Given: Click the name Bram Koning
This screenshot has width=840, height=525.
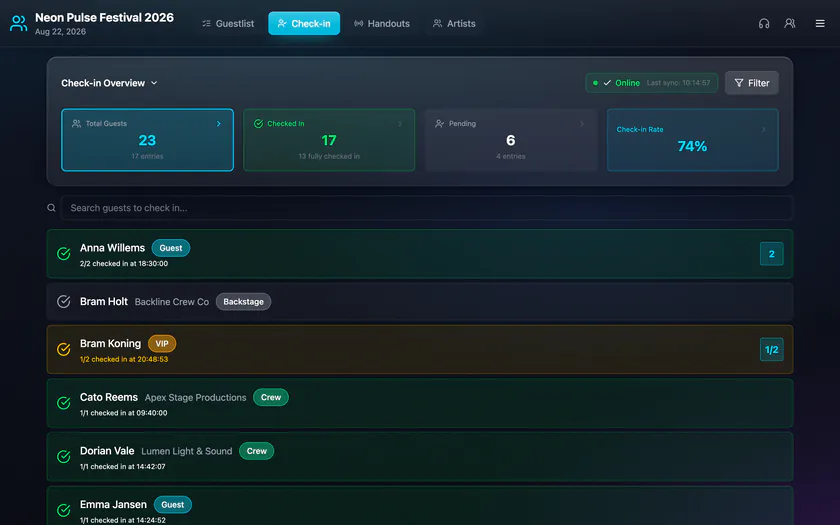Looking at the screenshot, I should pos(110,343).
